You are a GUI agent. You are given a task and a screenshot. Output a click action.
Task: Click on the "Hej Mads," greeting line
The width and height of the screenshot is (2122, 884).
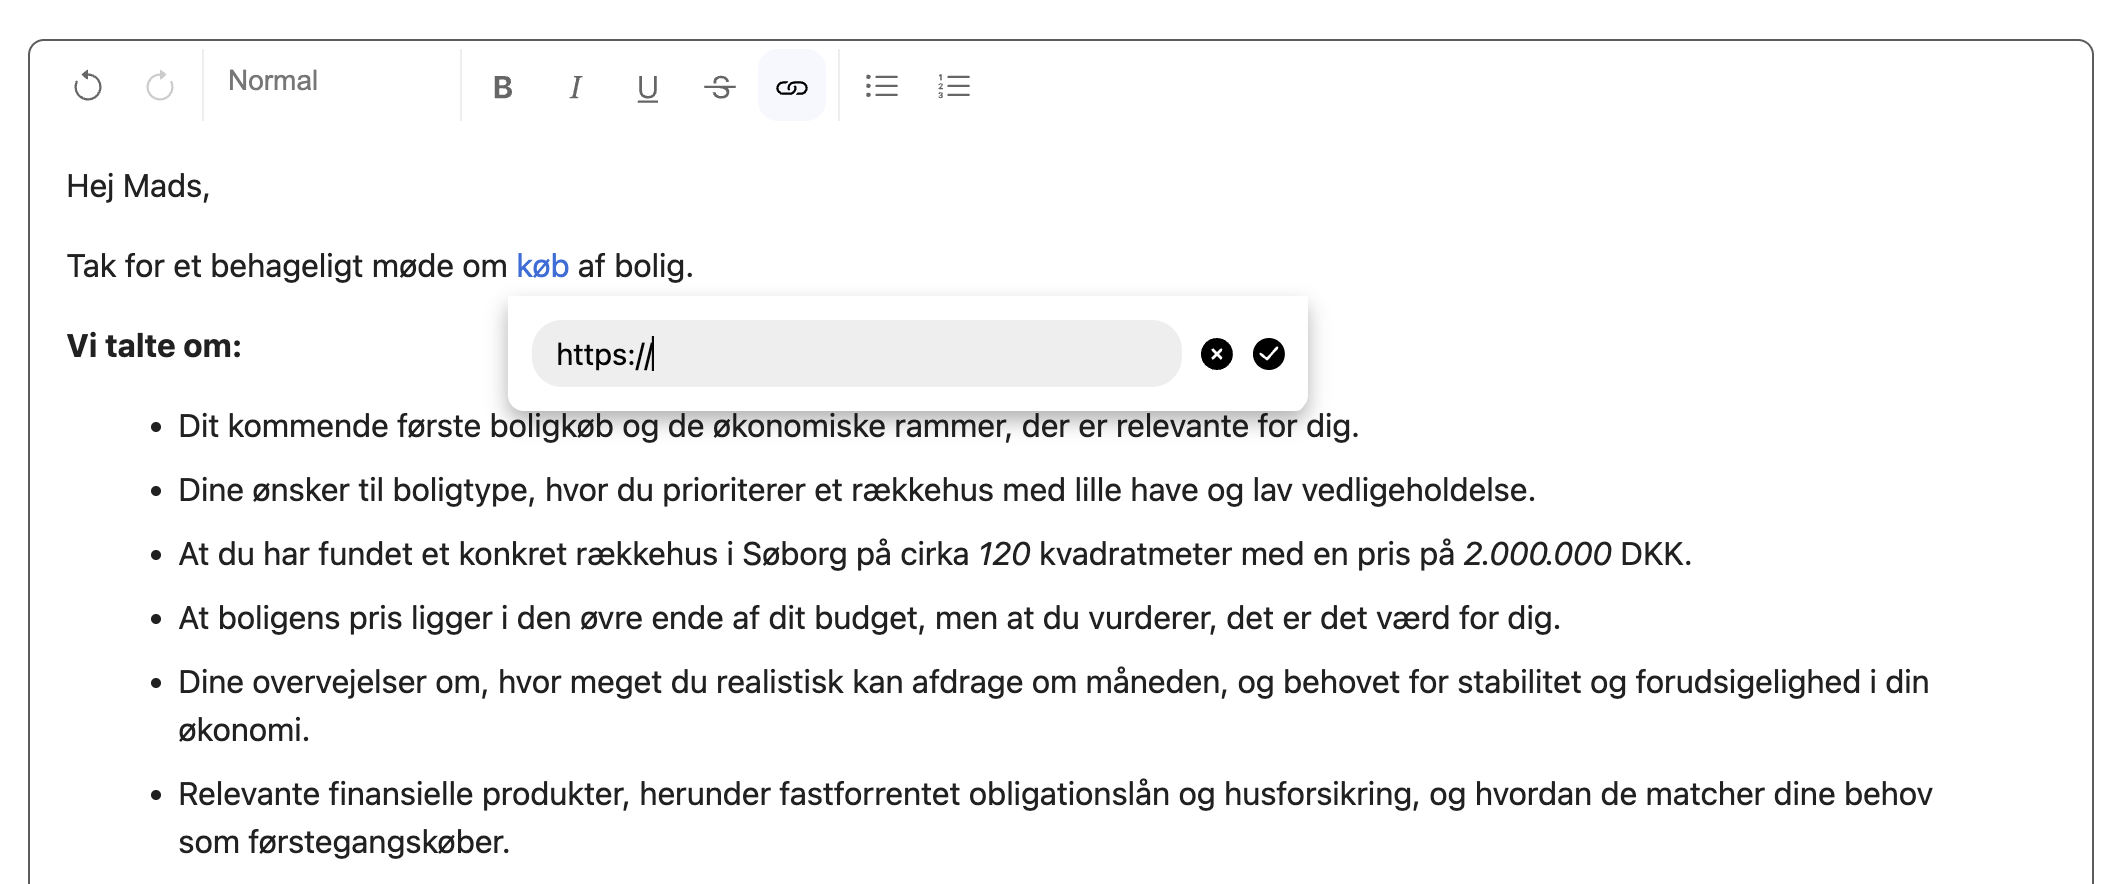click(138, 186)
